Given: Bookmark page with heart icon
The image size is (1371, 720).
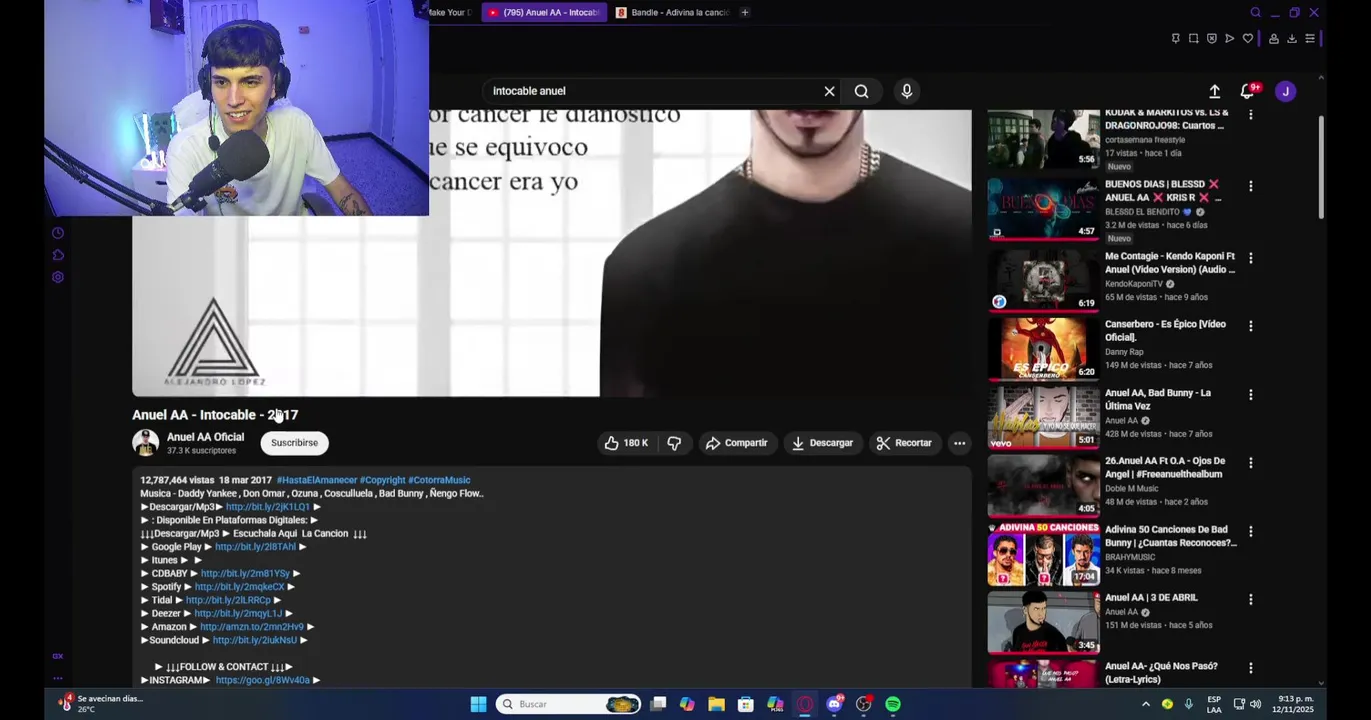Looking at the screenshot, I should 1247,38.
